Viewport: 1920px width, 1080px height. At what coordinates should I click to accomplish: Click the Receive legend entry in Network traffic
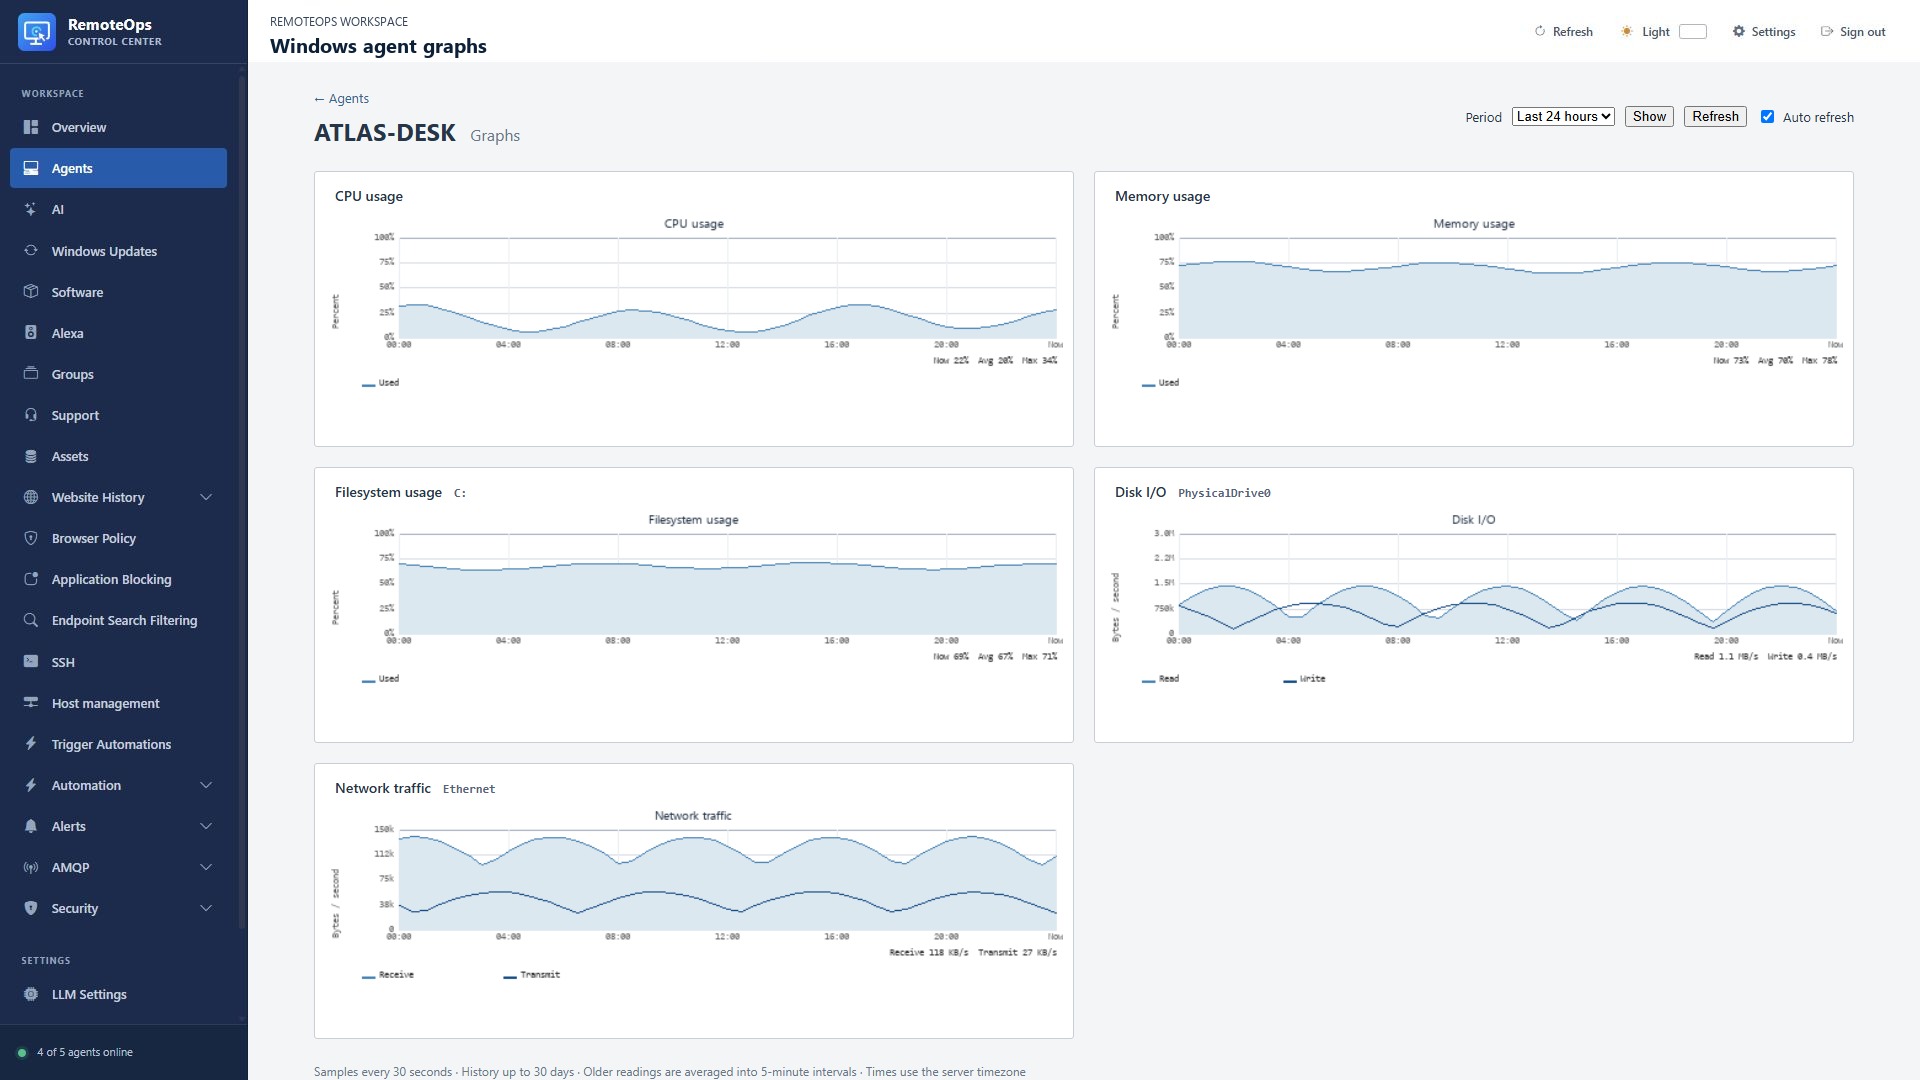point(387,975)
